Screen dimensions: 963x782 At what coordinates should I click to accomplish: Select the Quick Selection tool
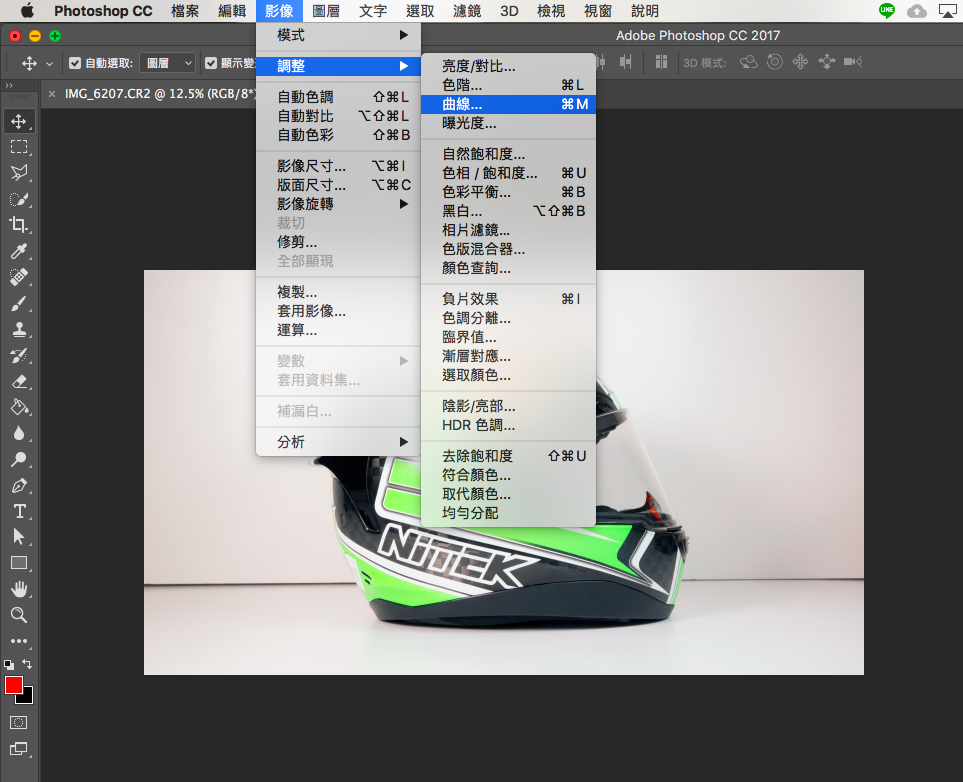19,199
